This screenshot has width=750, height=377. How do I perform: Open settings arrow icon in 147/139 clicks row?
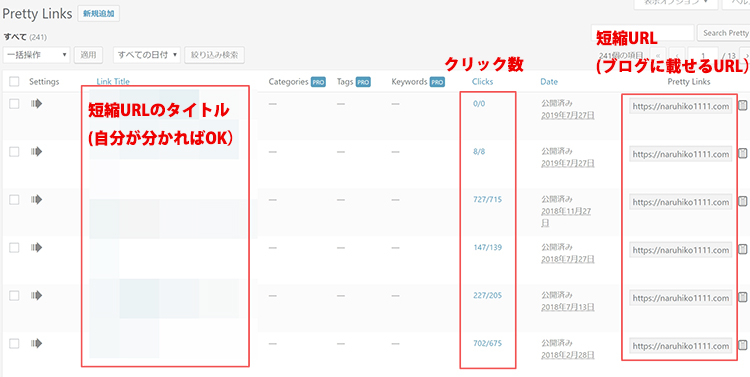pos(36,247)
